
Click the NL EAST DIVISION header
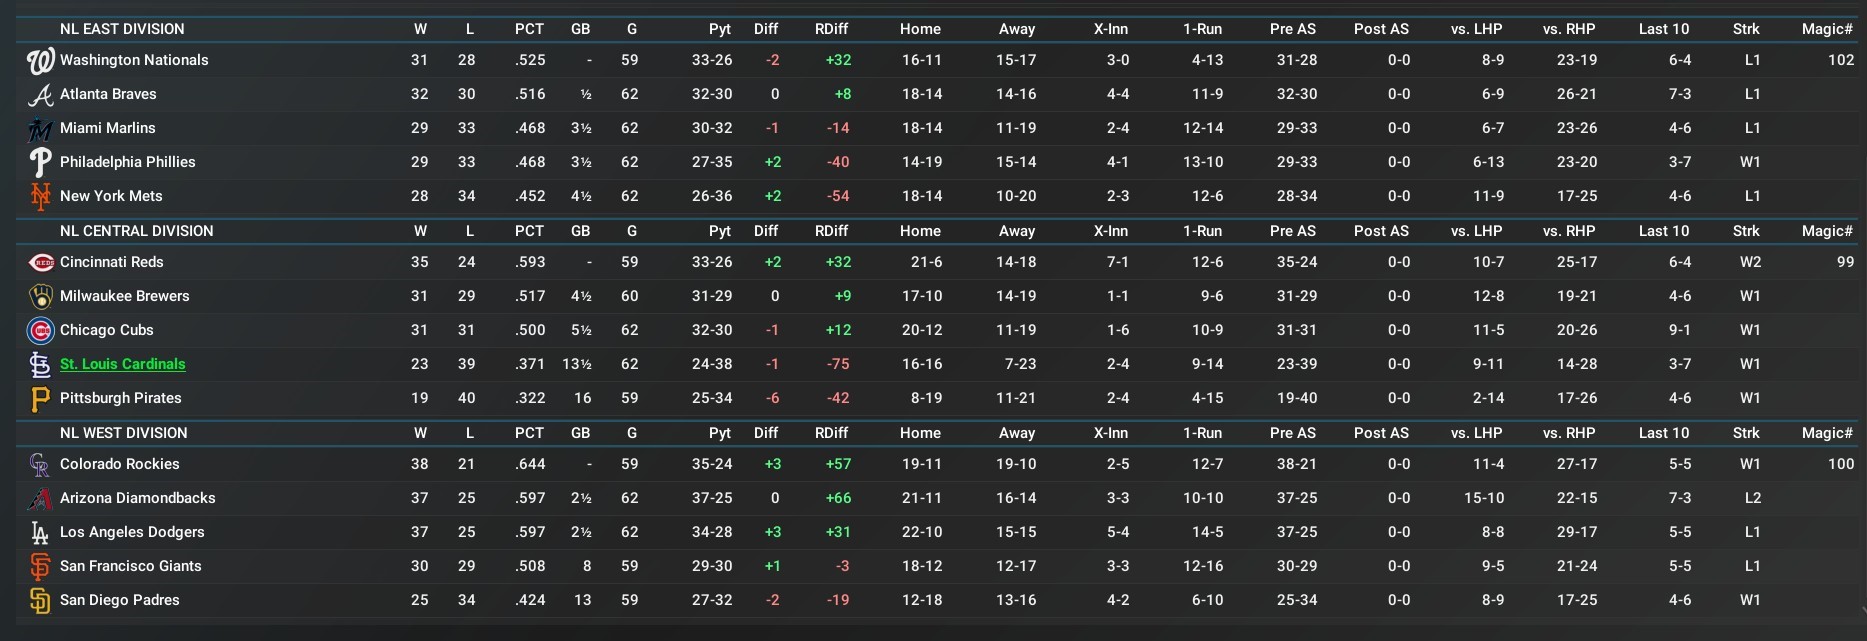point(122,29)
